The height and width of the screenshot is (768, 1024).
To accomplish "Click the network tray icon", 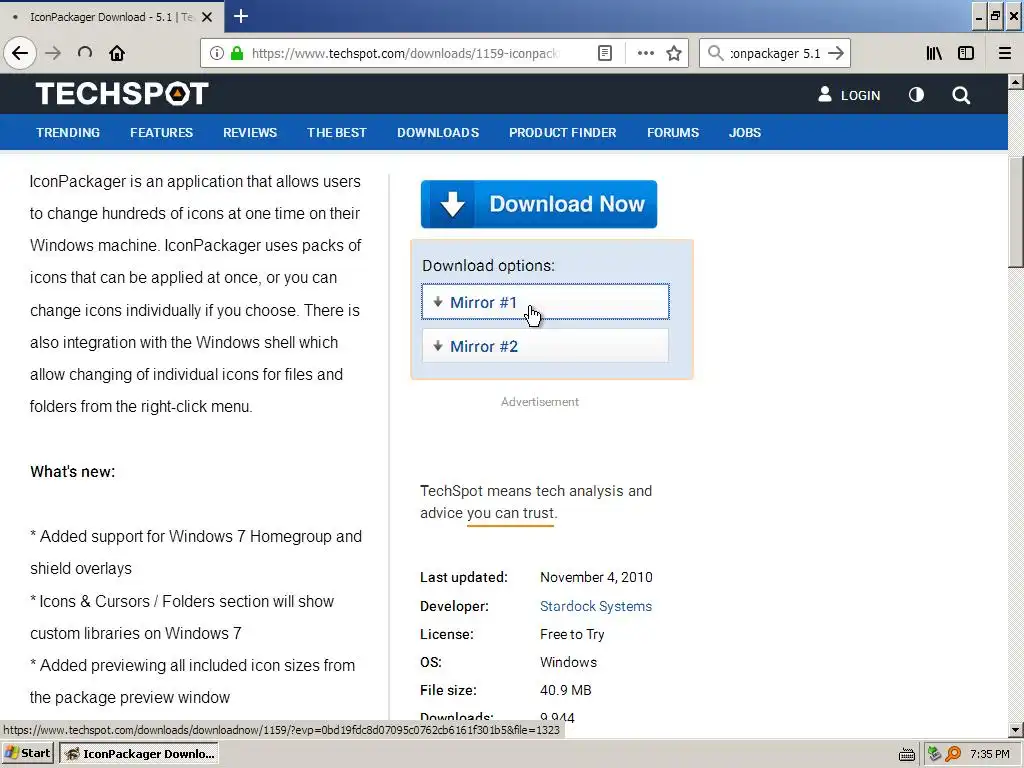I will [x=935, y=754].
